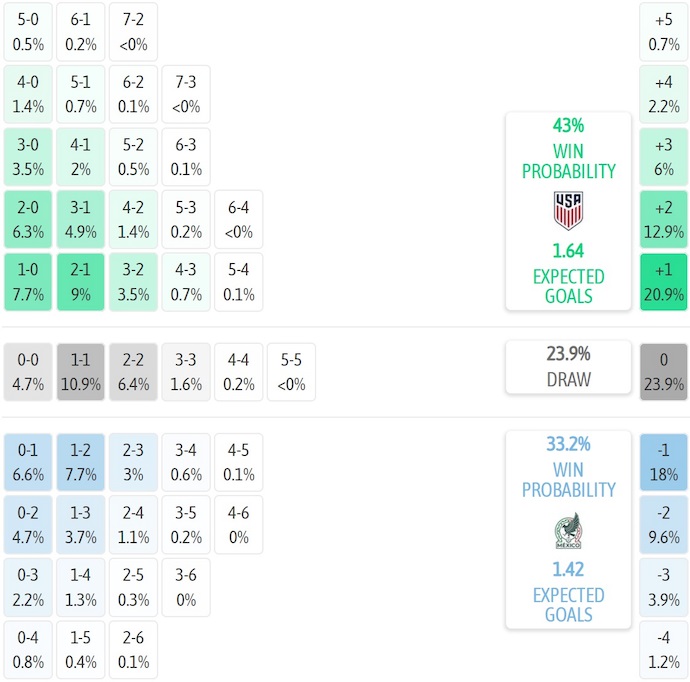Click the Mexico team crest icon
The width and height of the screenshot is (690, 682).
(x=568, y=530)
